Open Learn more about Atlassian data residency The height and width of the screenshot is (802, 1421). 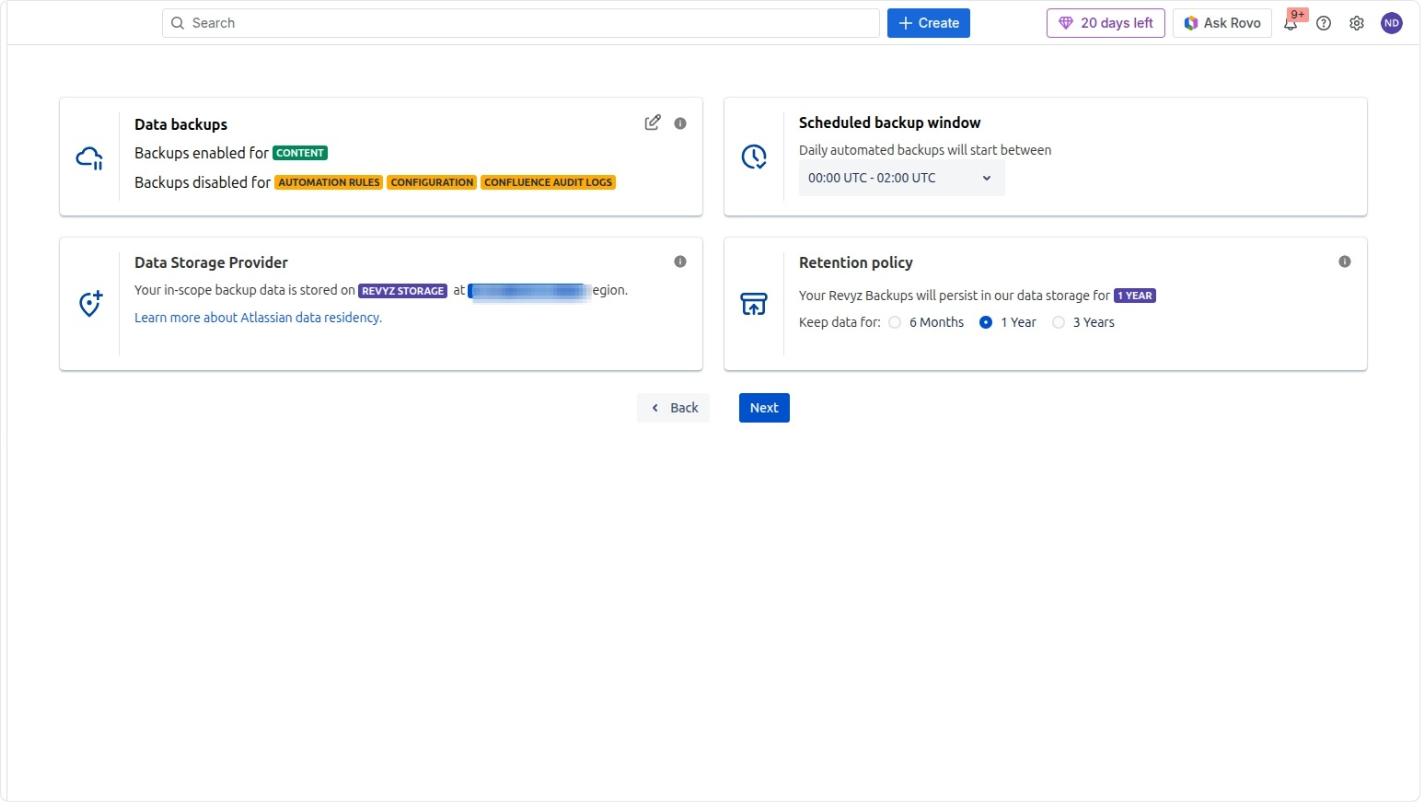(258, 318)
